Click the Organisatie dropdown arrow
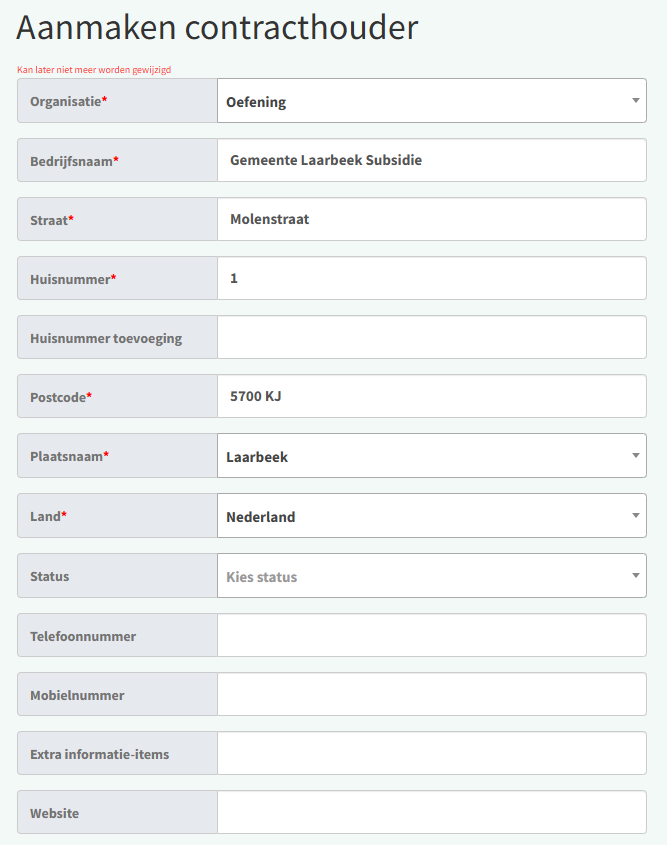 pos(636,101)
